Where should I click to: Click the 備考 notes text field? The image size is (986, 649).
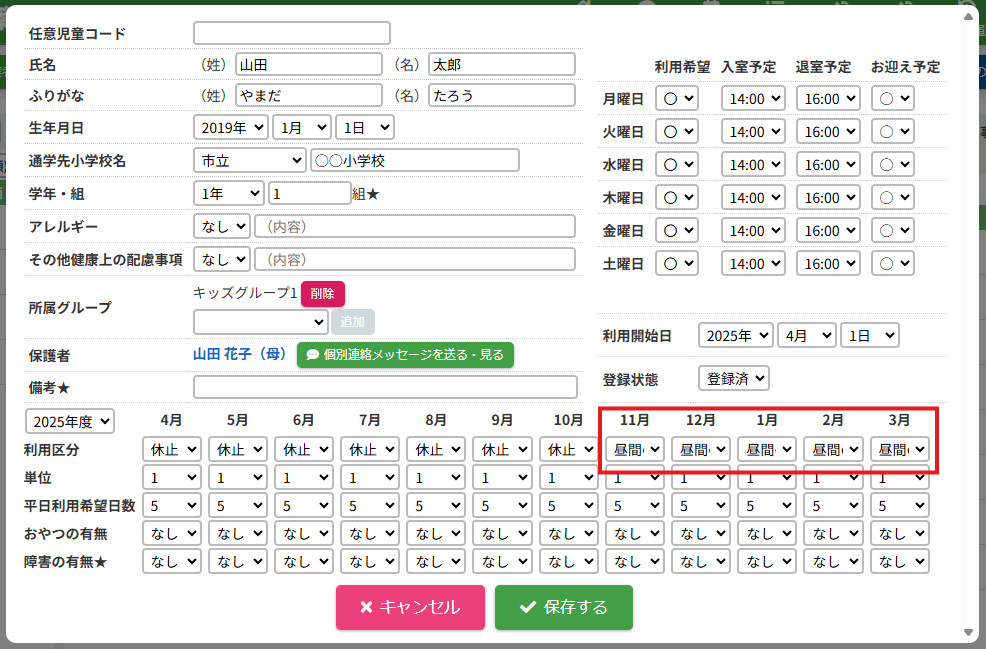point(385,387)
